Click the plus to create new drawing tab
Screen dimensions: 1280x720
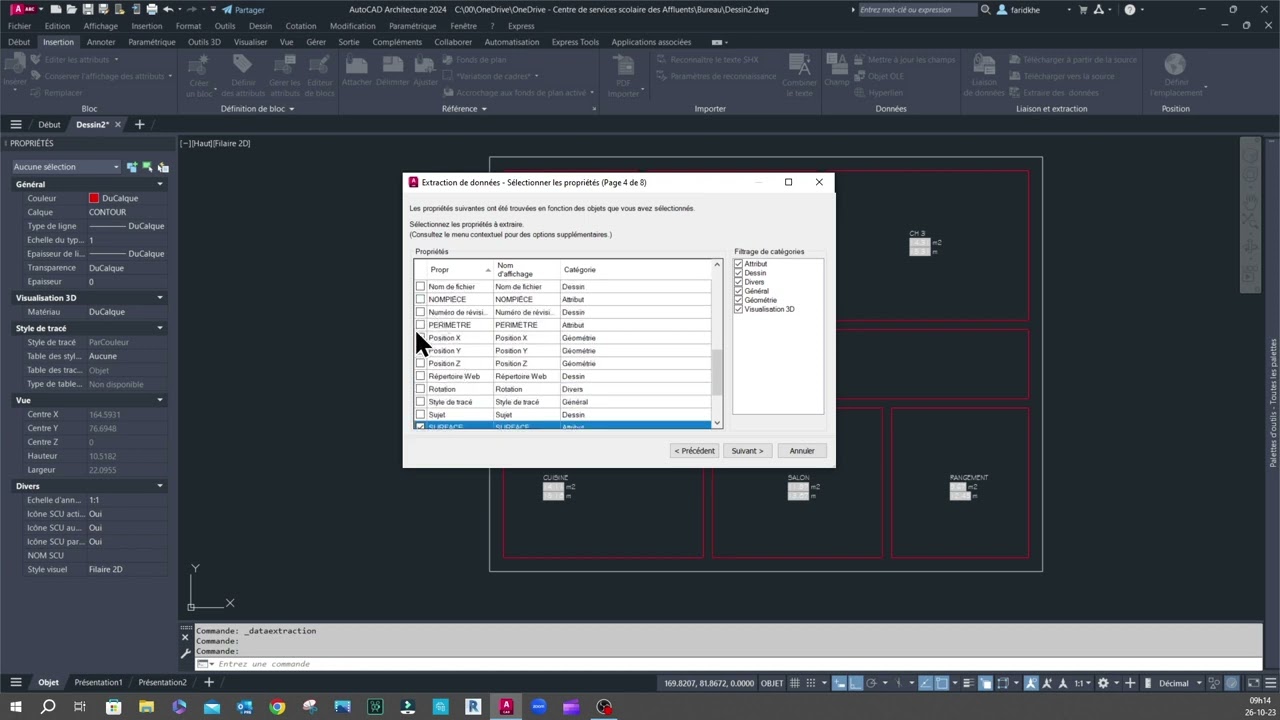pyautogui.click(x=139, y=124)
